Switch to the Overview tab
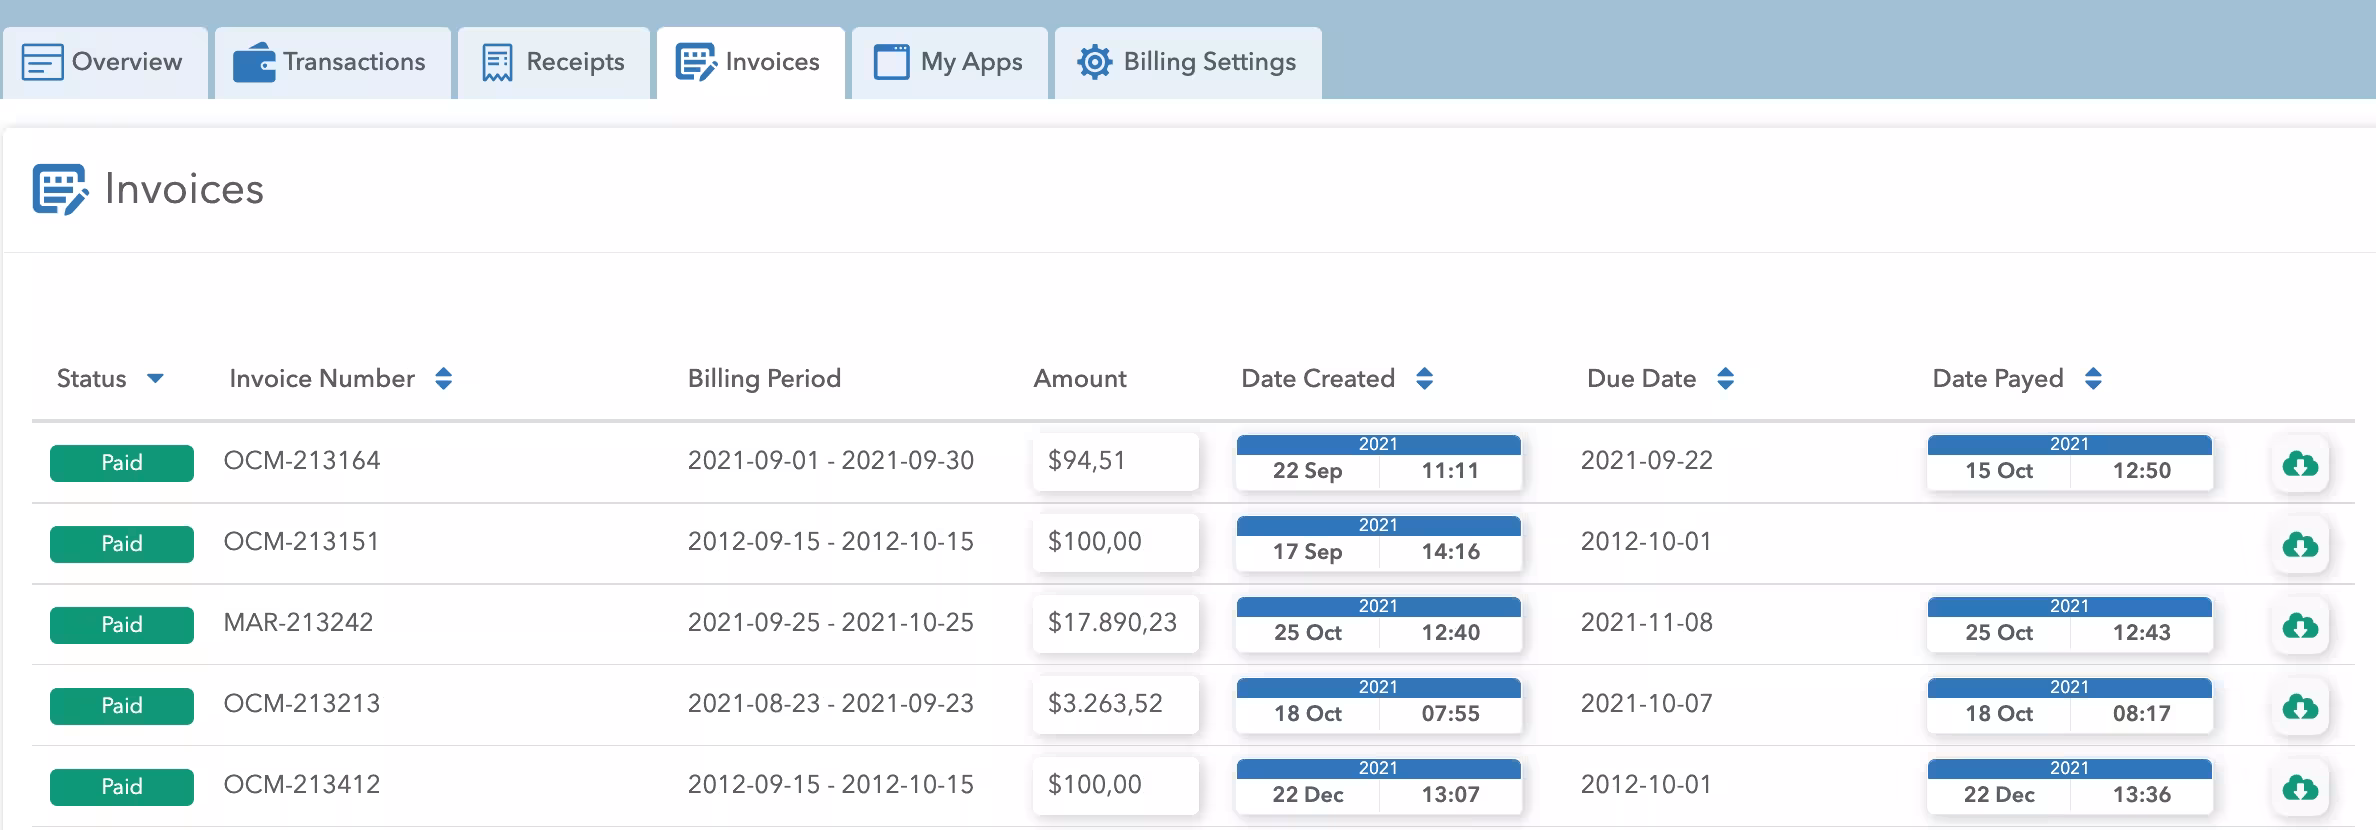 tap(104, 62)
